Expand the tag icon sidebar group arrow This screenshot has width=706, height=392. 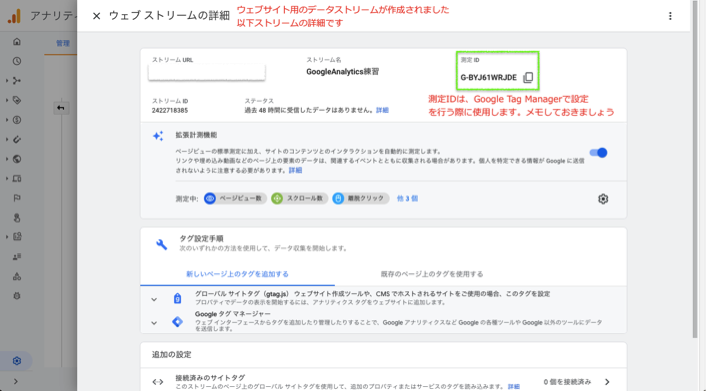(7, 100)
